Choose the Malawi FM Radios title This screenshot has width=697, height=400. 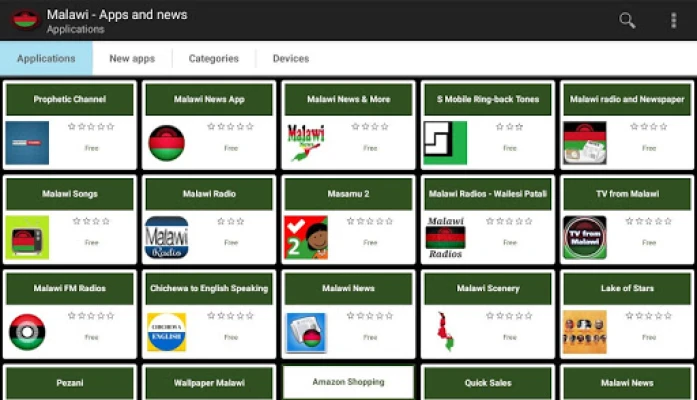tap(70, 289)
